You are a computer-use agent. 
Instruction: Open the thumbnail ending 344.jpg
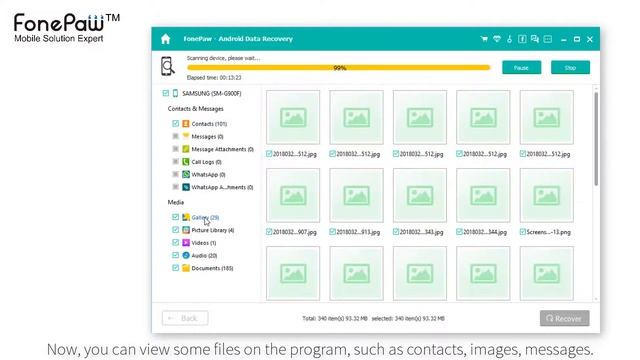pos(483,196)
